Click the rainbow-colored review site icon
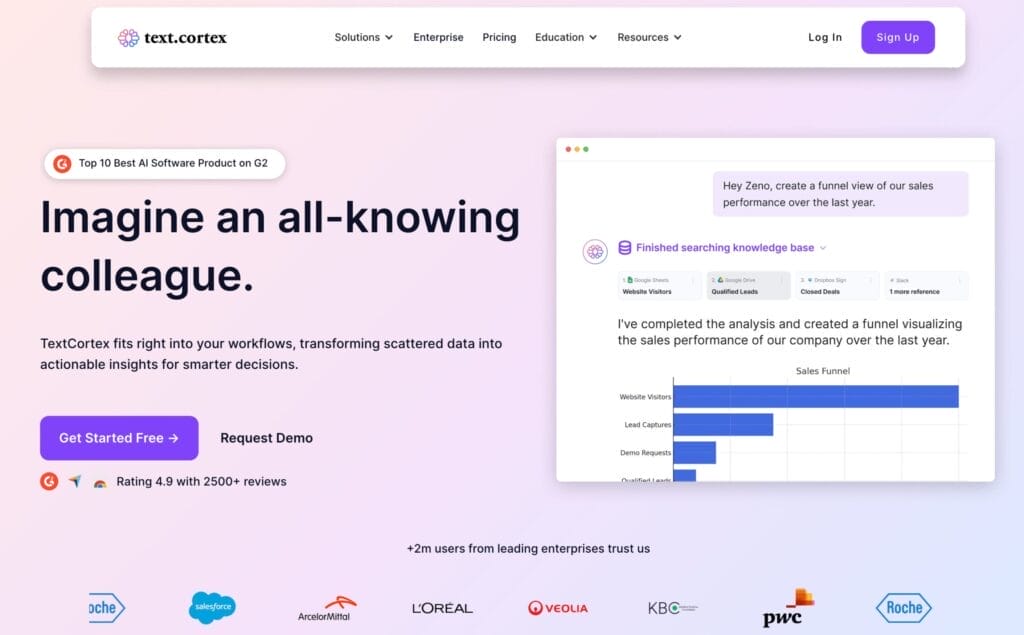 tap(100, 483)
